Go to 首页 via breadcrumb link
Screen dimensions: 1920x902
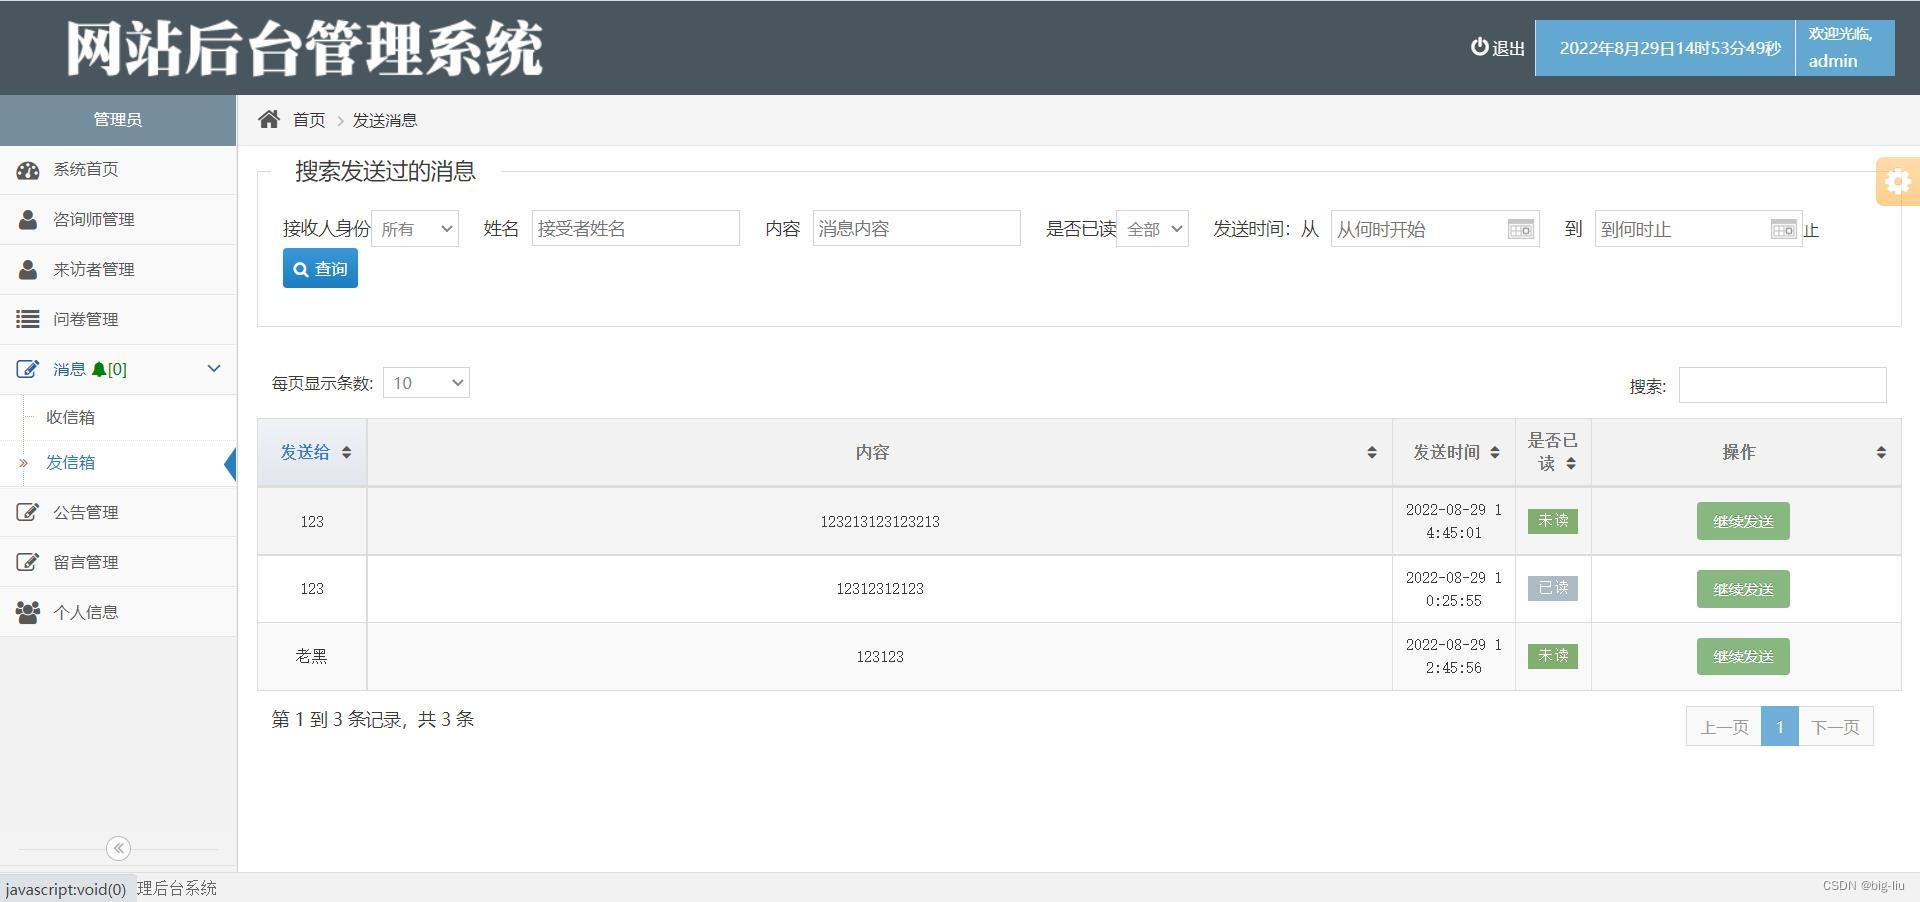coord(309,120)
